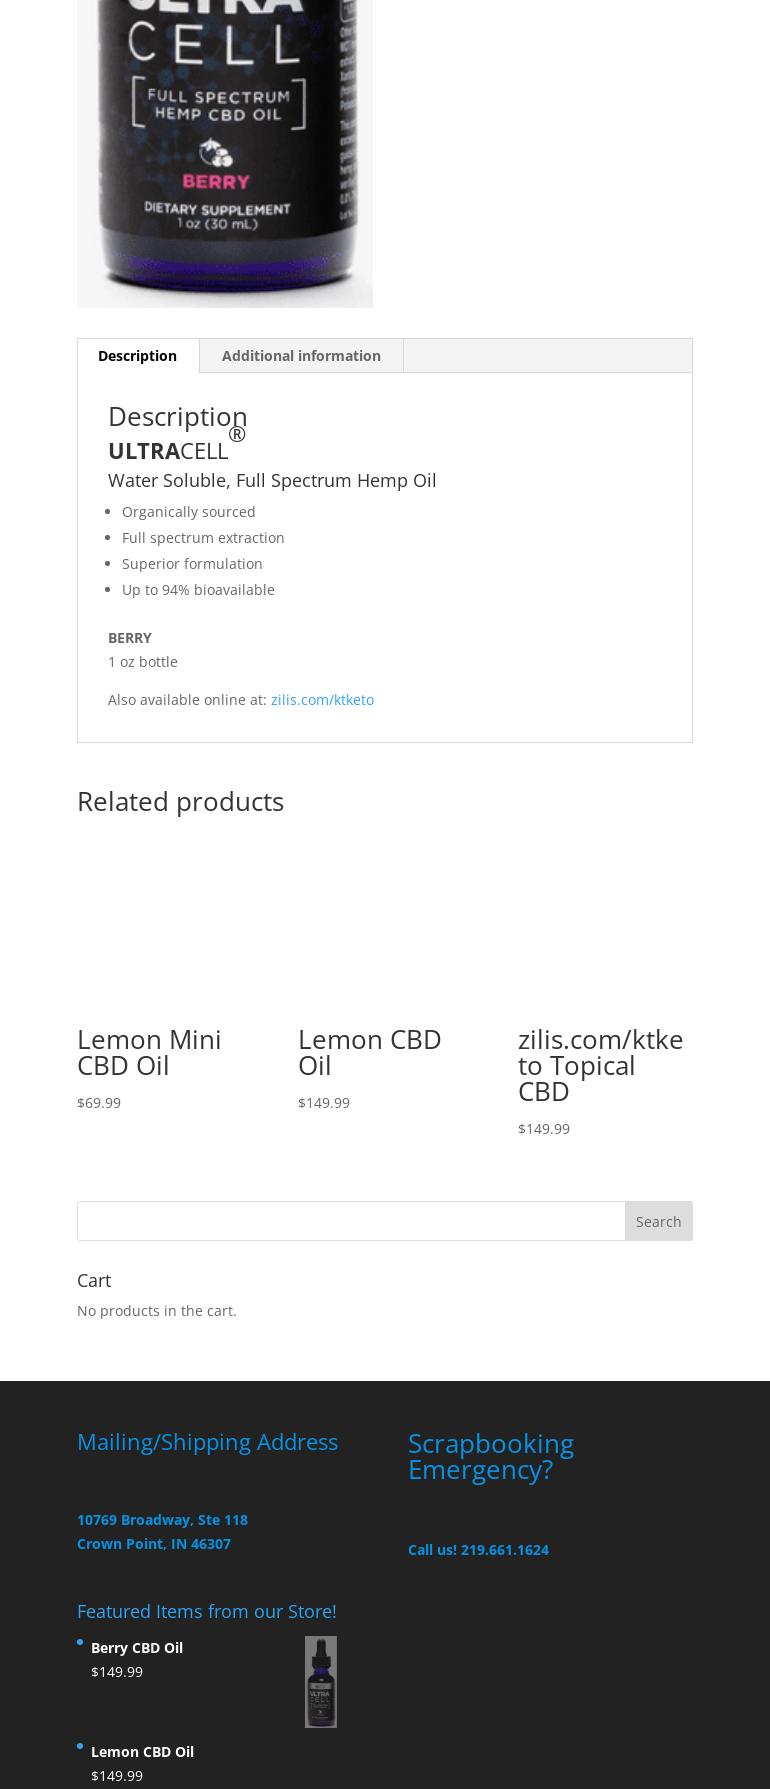Open Lemon CBD Oil under Related products
The image size is (770, 1789).
(369, 1052)
